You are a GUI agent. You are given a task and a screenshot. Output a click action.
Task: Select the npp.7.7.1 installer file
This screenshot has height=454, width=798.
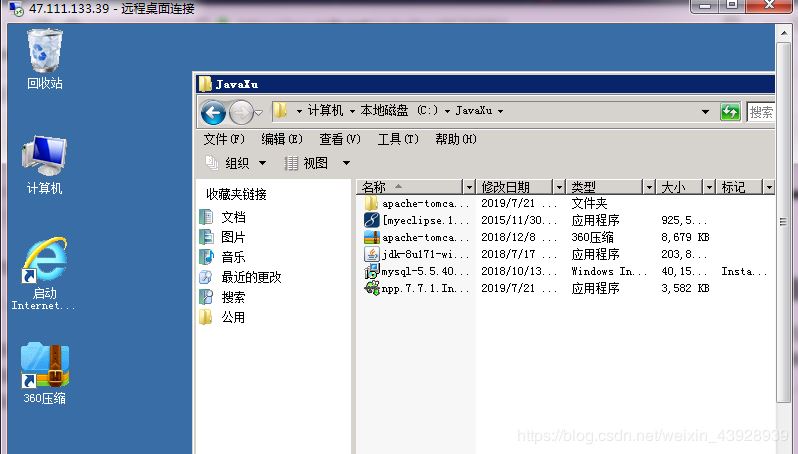point(424,288)
